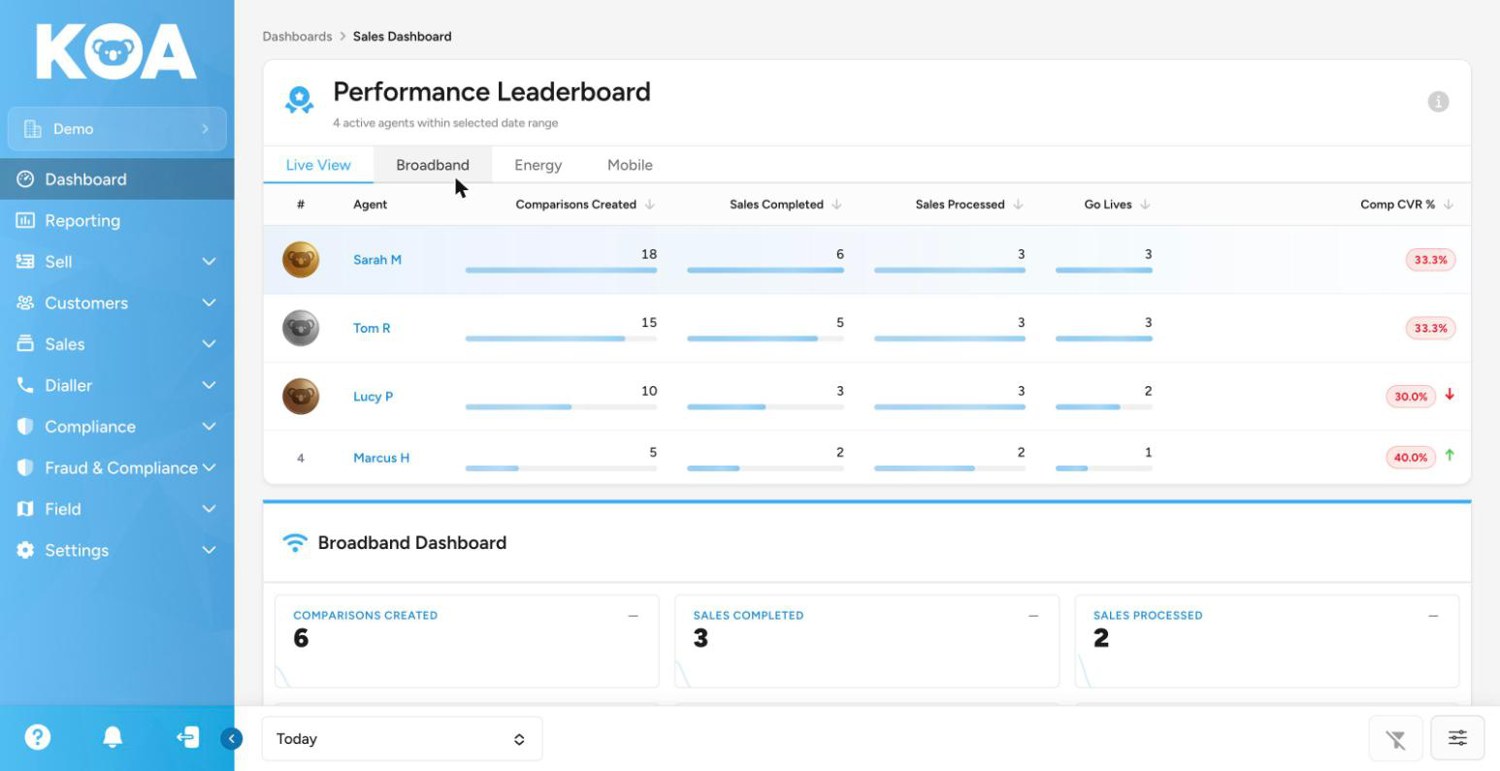Click Tom R's 33.3% CVR badge
Viewport: 1500px width, 771px height.
click(1430, 328)
